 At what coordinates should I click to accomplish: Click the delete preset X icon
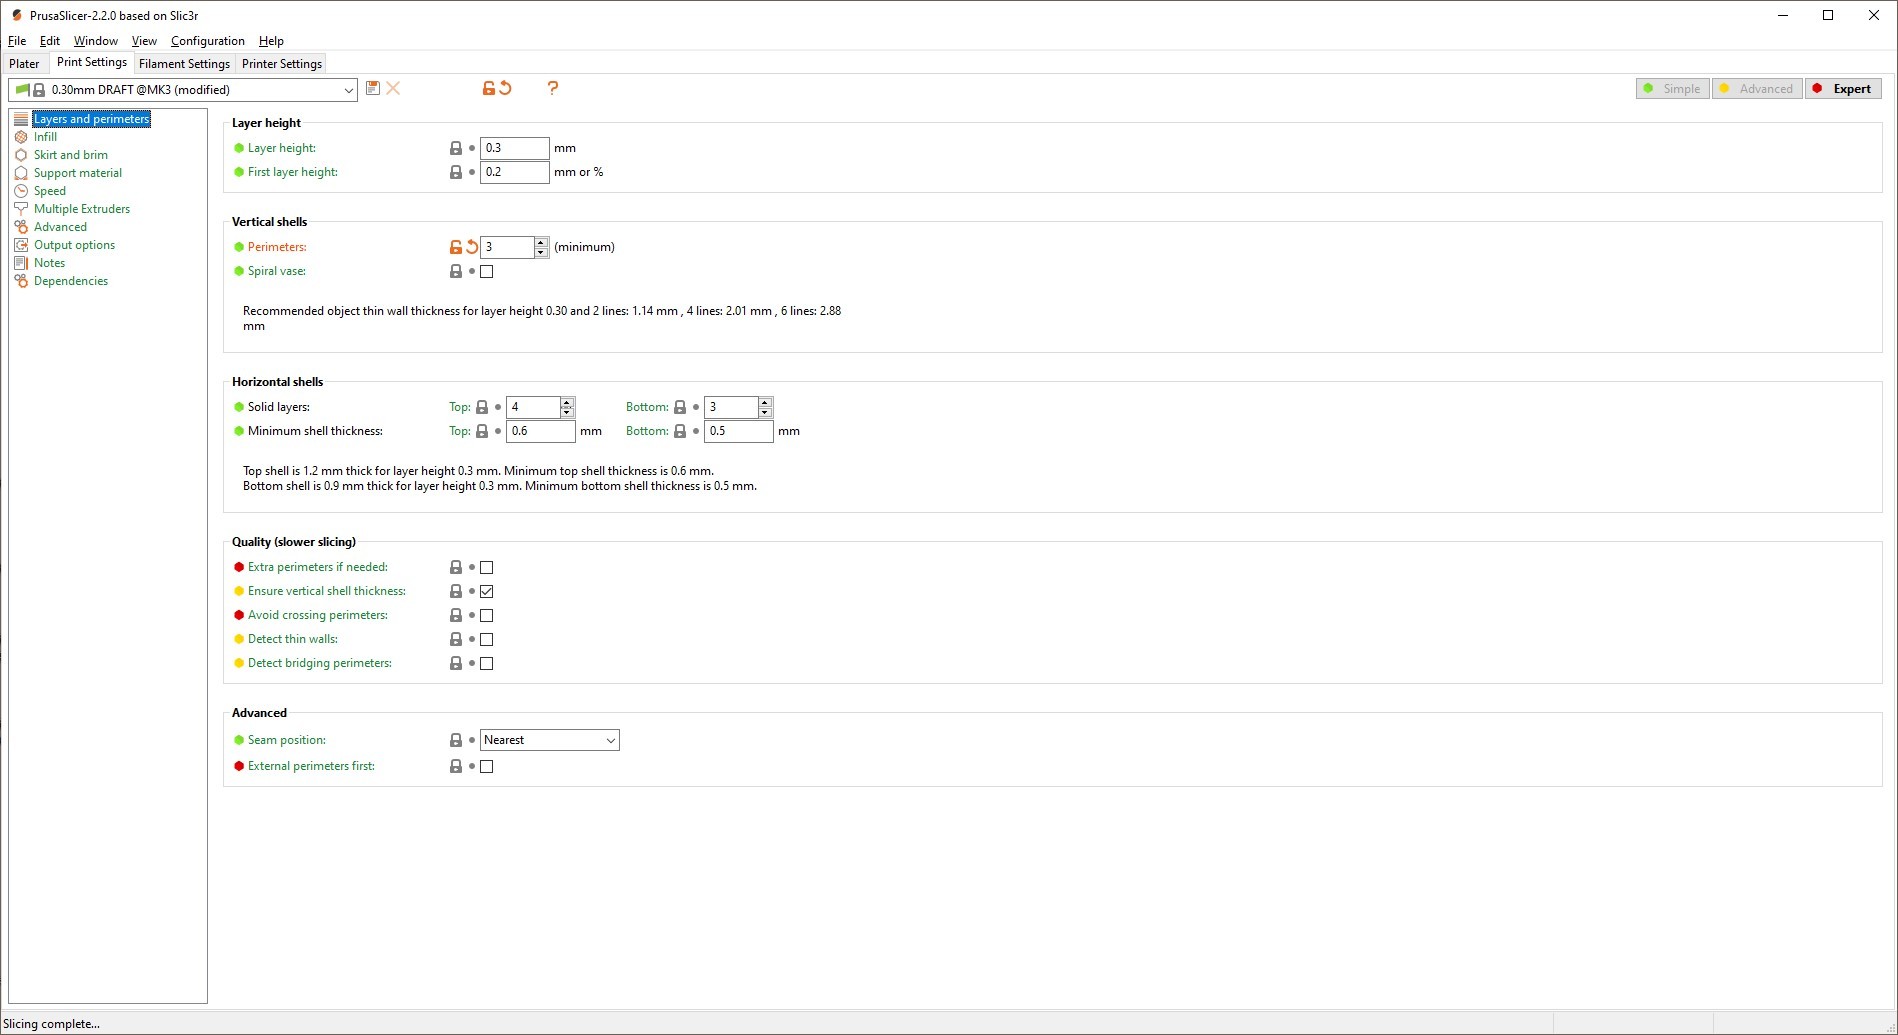click(x=393, y=88)
